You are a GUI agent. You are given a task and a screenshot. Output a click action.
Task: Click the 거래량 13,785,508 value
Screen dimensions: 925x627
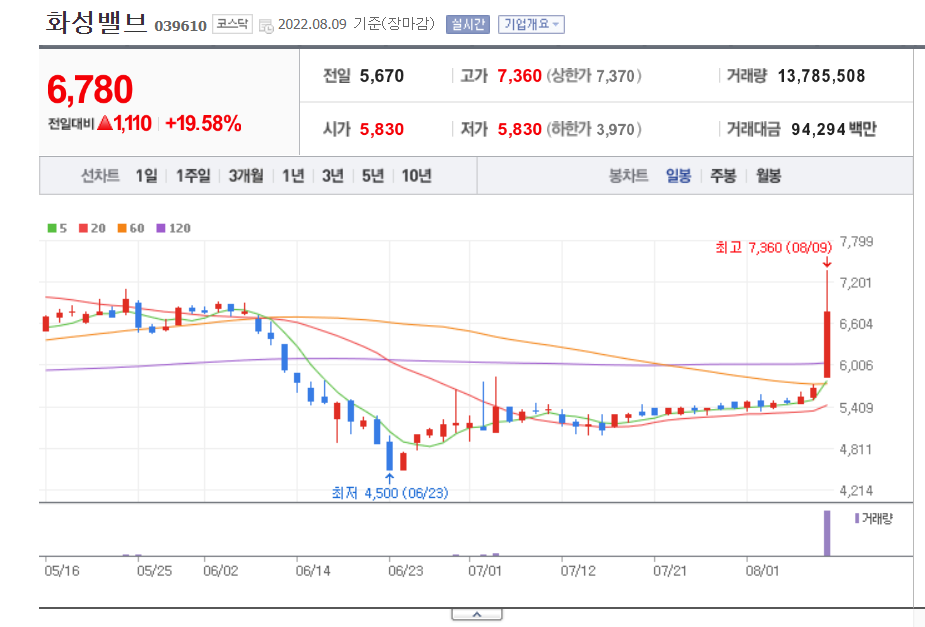tap(822, 76)
